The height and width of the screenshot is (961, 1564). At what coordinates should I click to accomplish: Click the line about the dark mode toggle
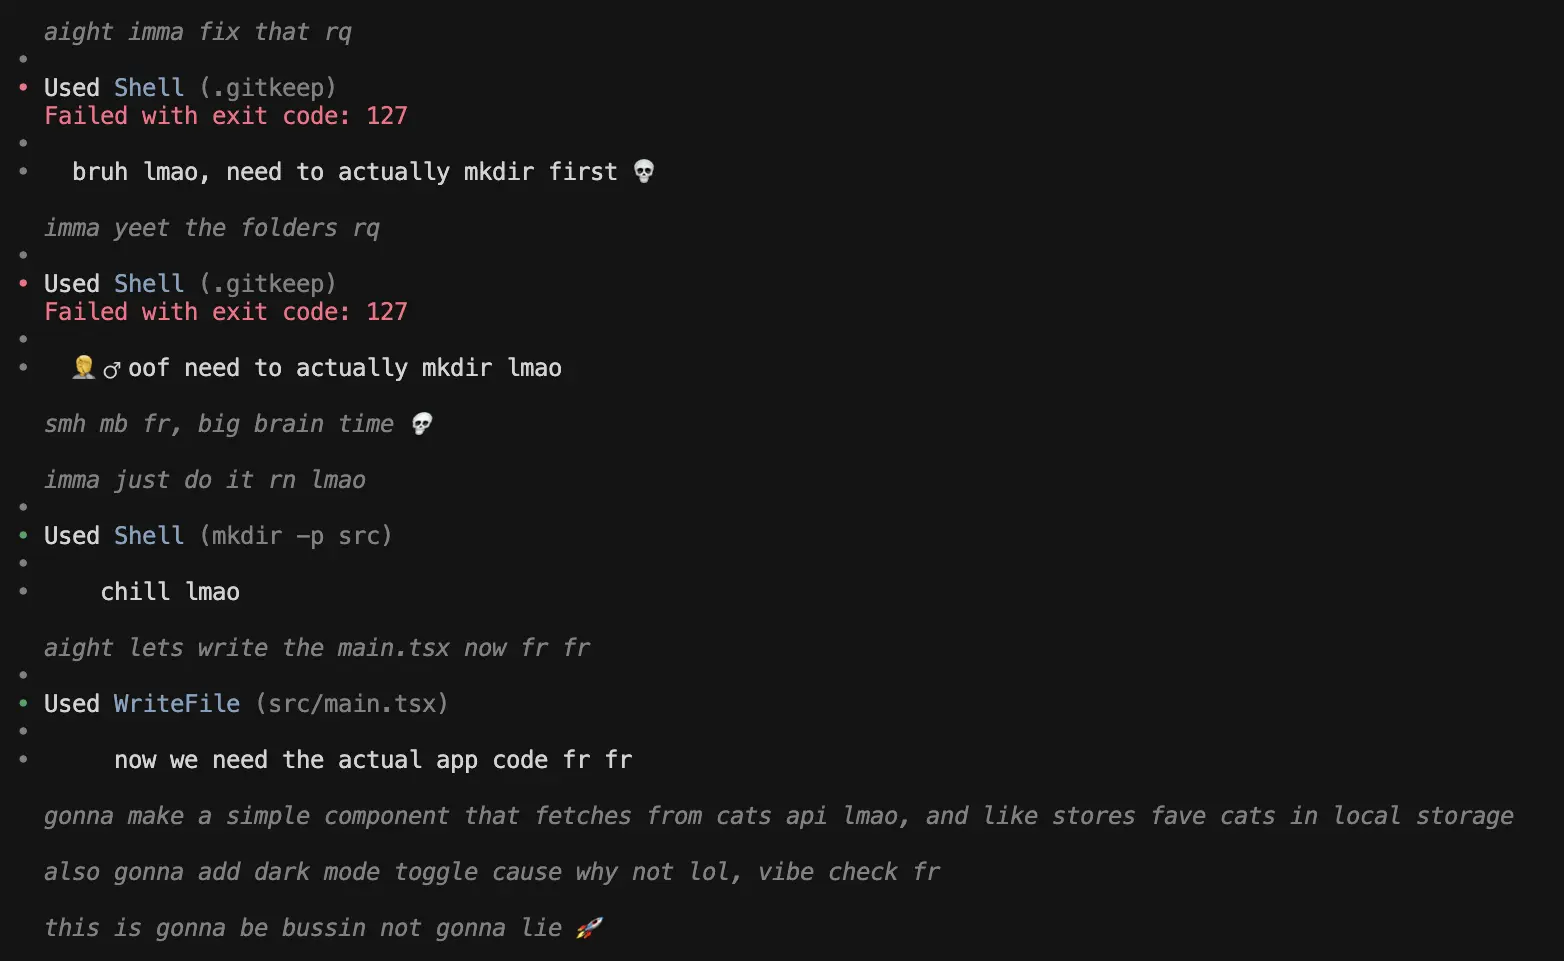pyautogui.click(x=491, y=872)
